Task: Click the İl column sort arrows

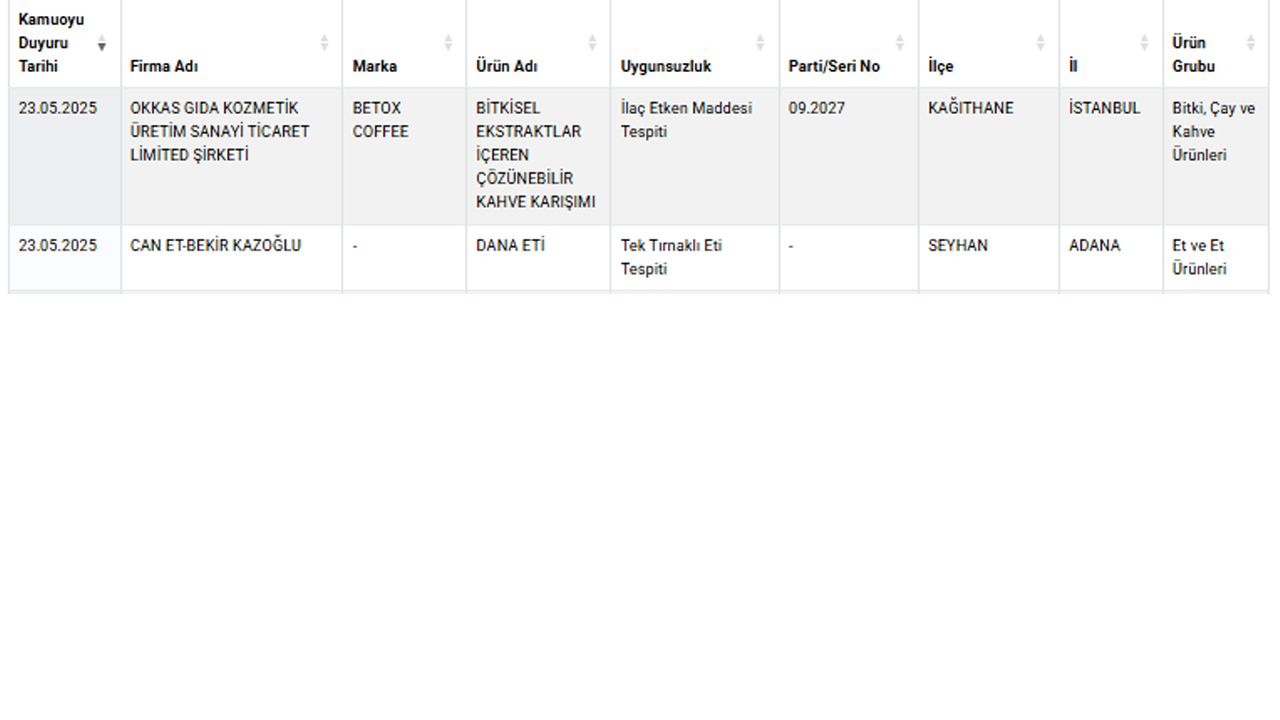Action: click(1144, 43)
